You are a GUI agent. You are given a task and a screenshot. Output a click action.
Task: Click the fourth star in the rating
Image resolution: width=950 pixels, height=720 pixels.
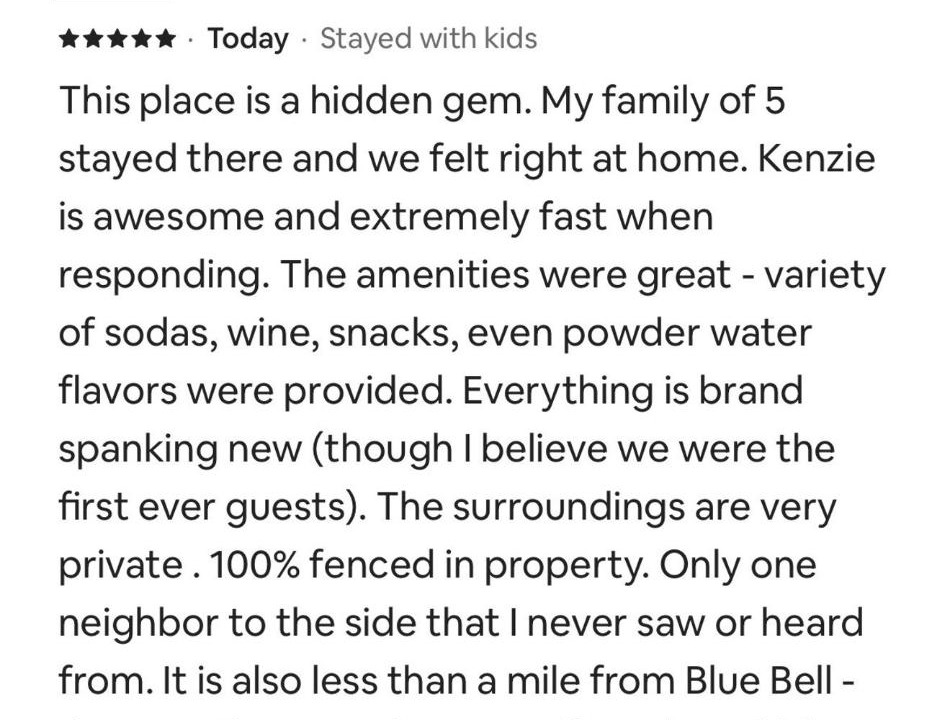click(x=141, y=39)
